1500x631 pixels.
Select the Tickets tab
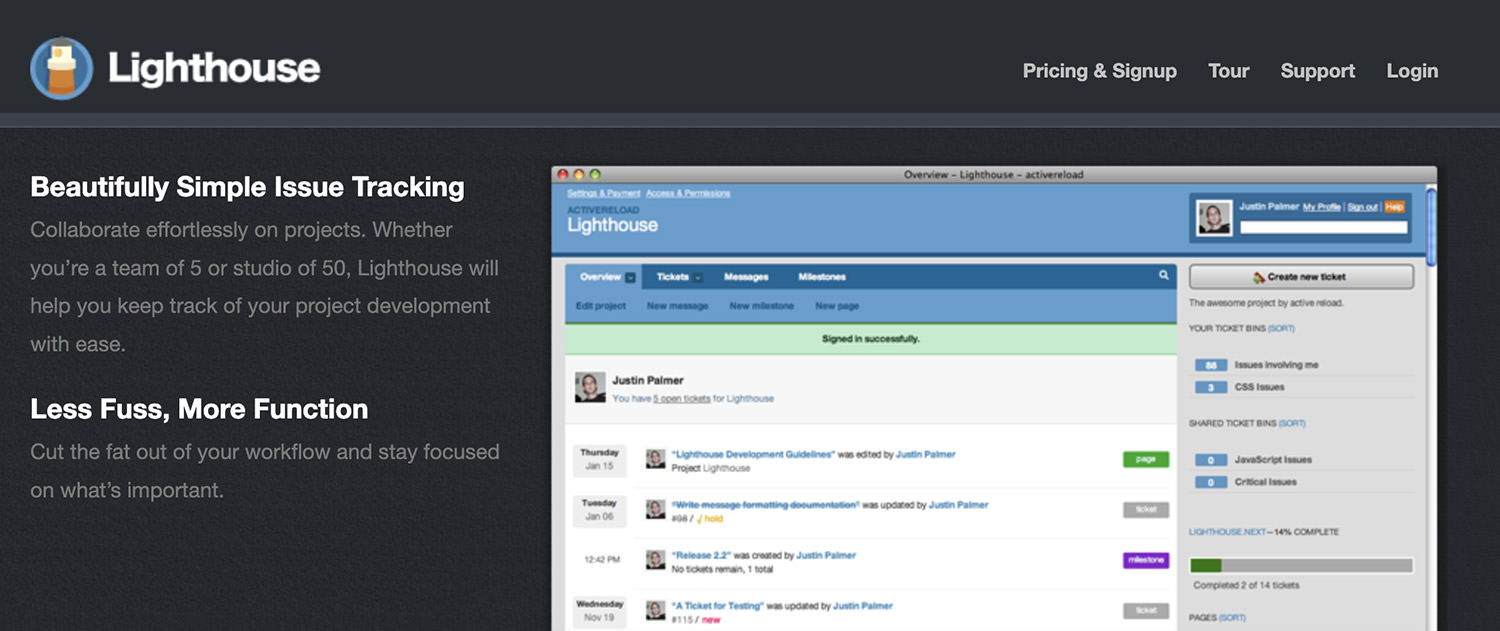pyautogui.click(x=672, y=277)
